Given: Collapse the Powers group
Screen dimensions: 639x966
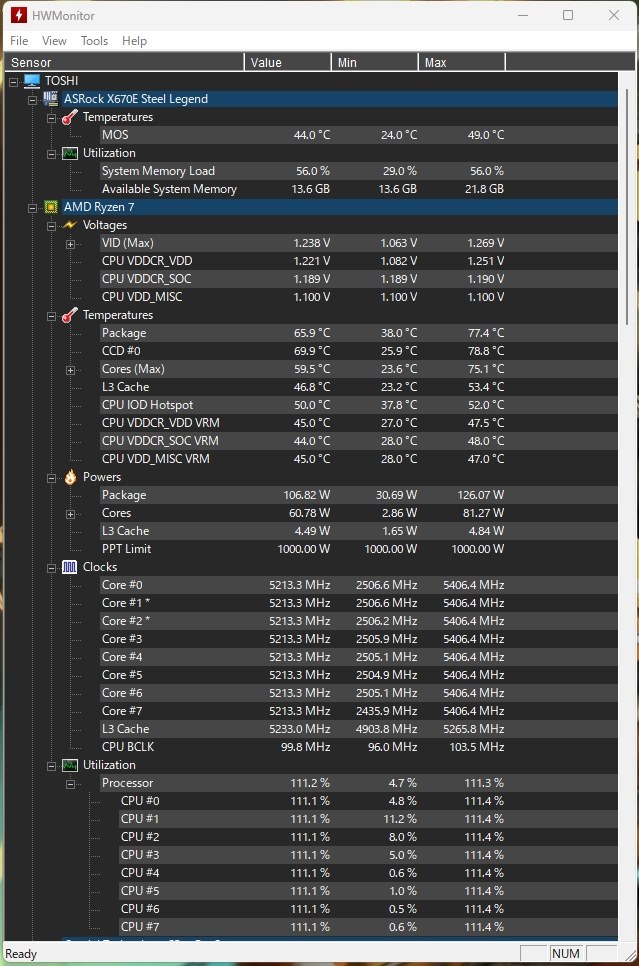Looking at the screenshot, I should (52, 478).
